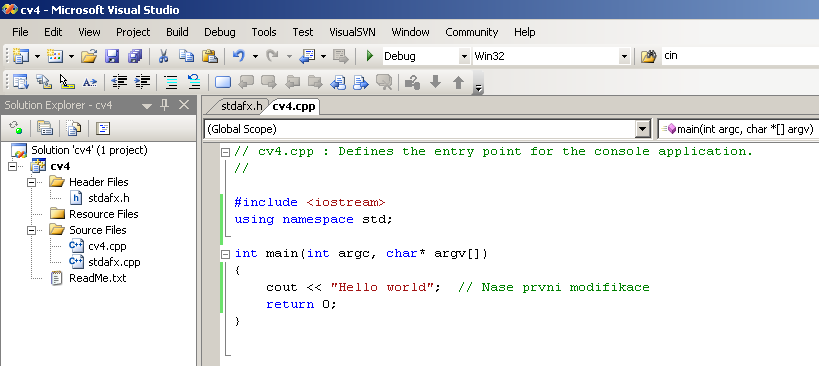Click the Decrease Line Indent icon
819x366 pixels.
tap(119, 82)
